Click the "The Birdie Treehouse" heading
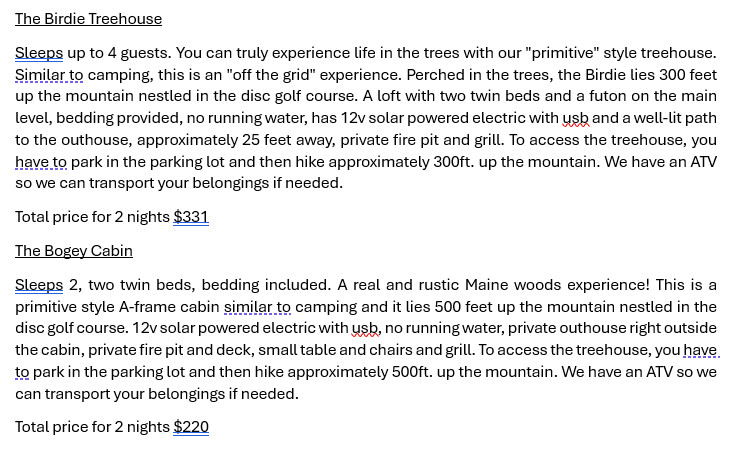The height and width of the screenshot is (451, 752). 88,19
